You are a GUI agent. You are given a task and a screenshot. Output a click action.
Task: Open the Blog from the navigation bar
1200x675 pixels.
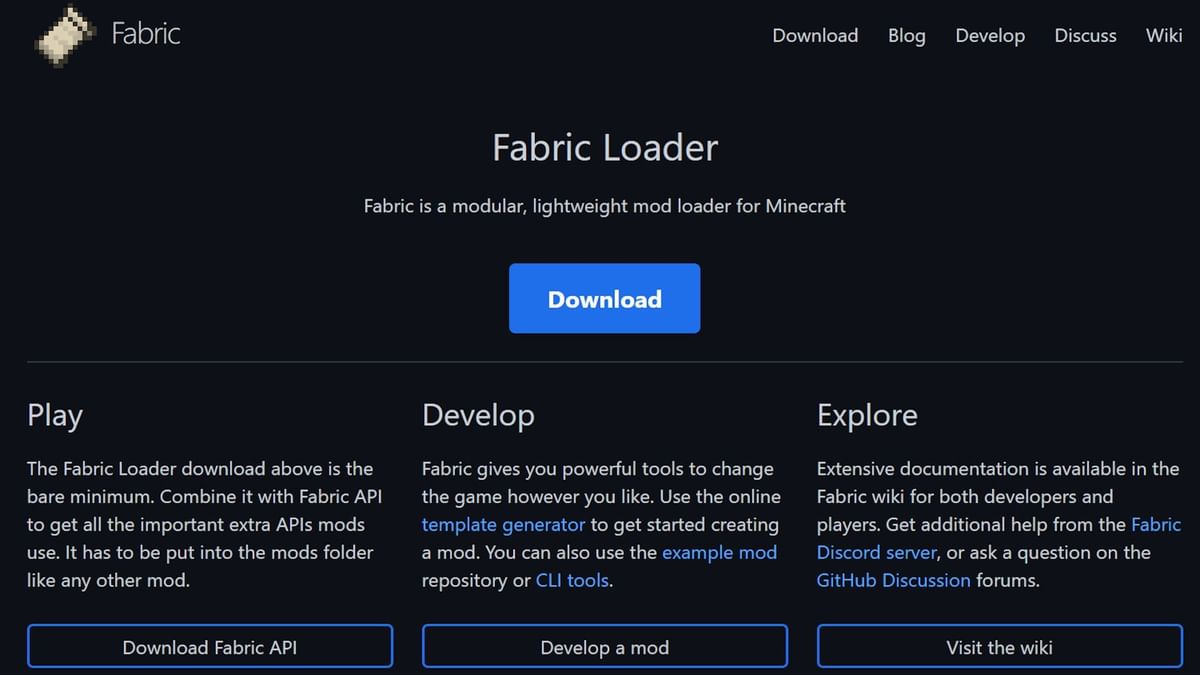906,36
